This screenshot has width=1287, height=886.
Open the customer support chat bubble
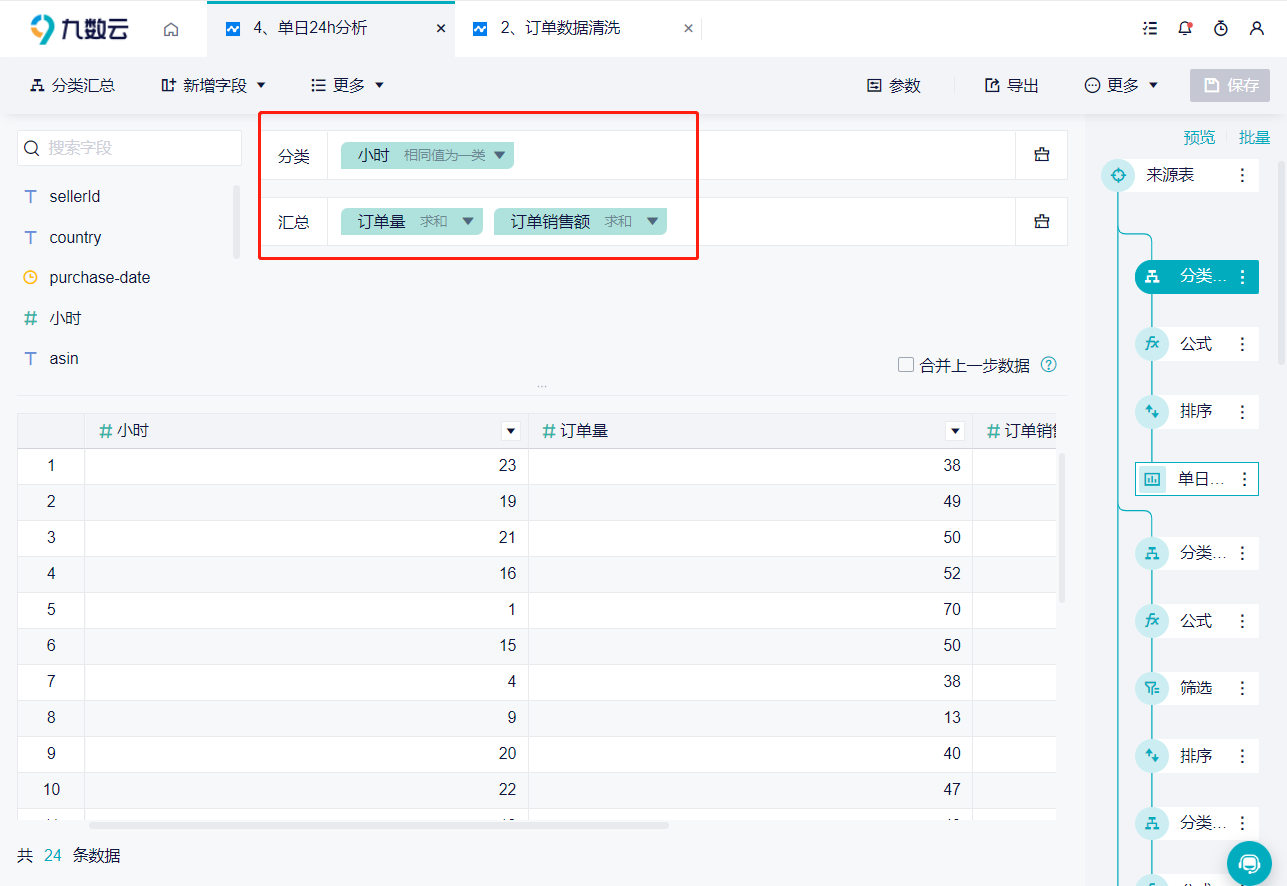coord(1249,863)
